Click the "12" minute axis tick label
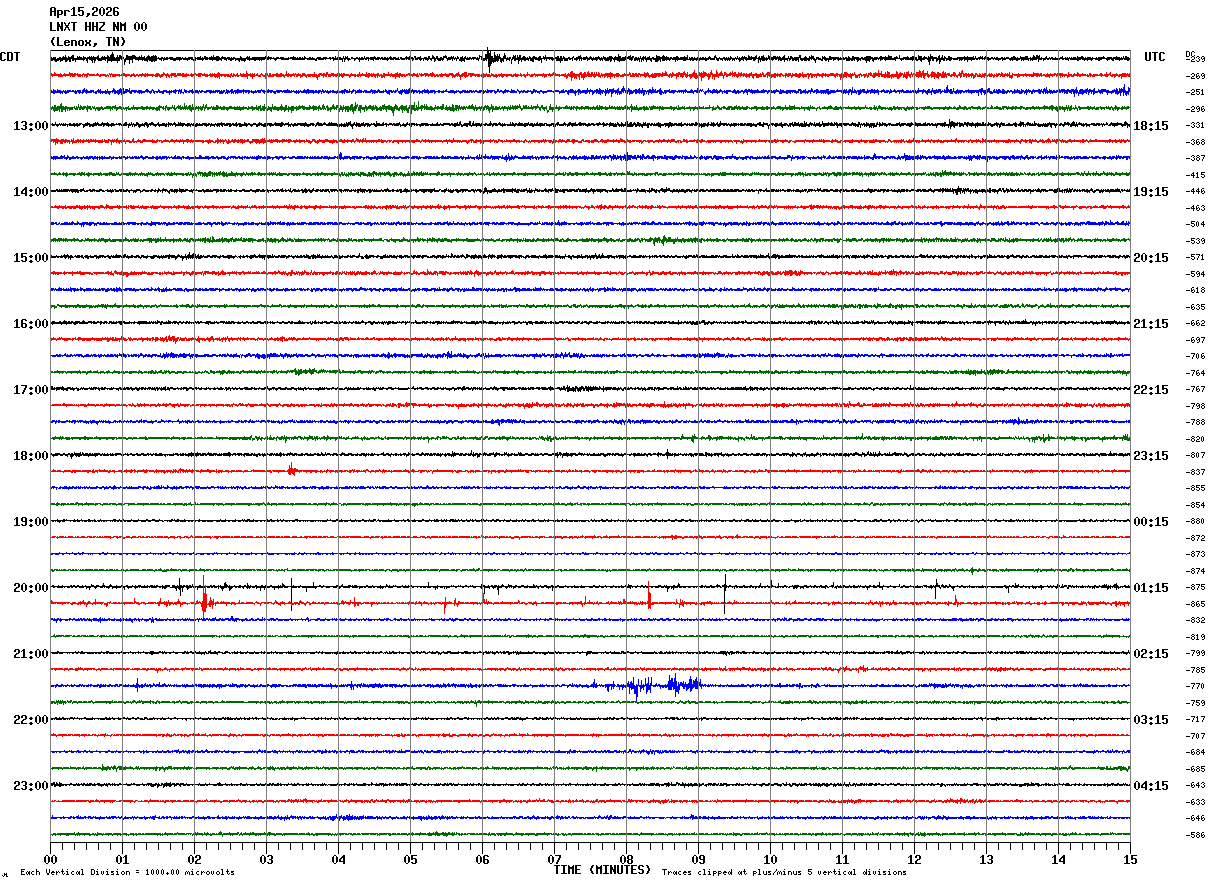This screenshot has width=1210, height=886. pyautogui.click(x=914, y=859)
